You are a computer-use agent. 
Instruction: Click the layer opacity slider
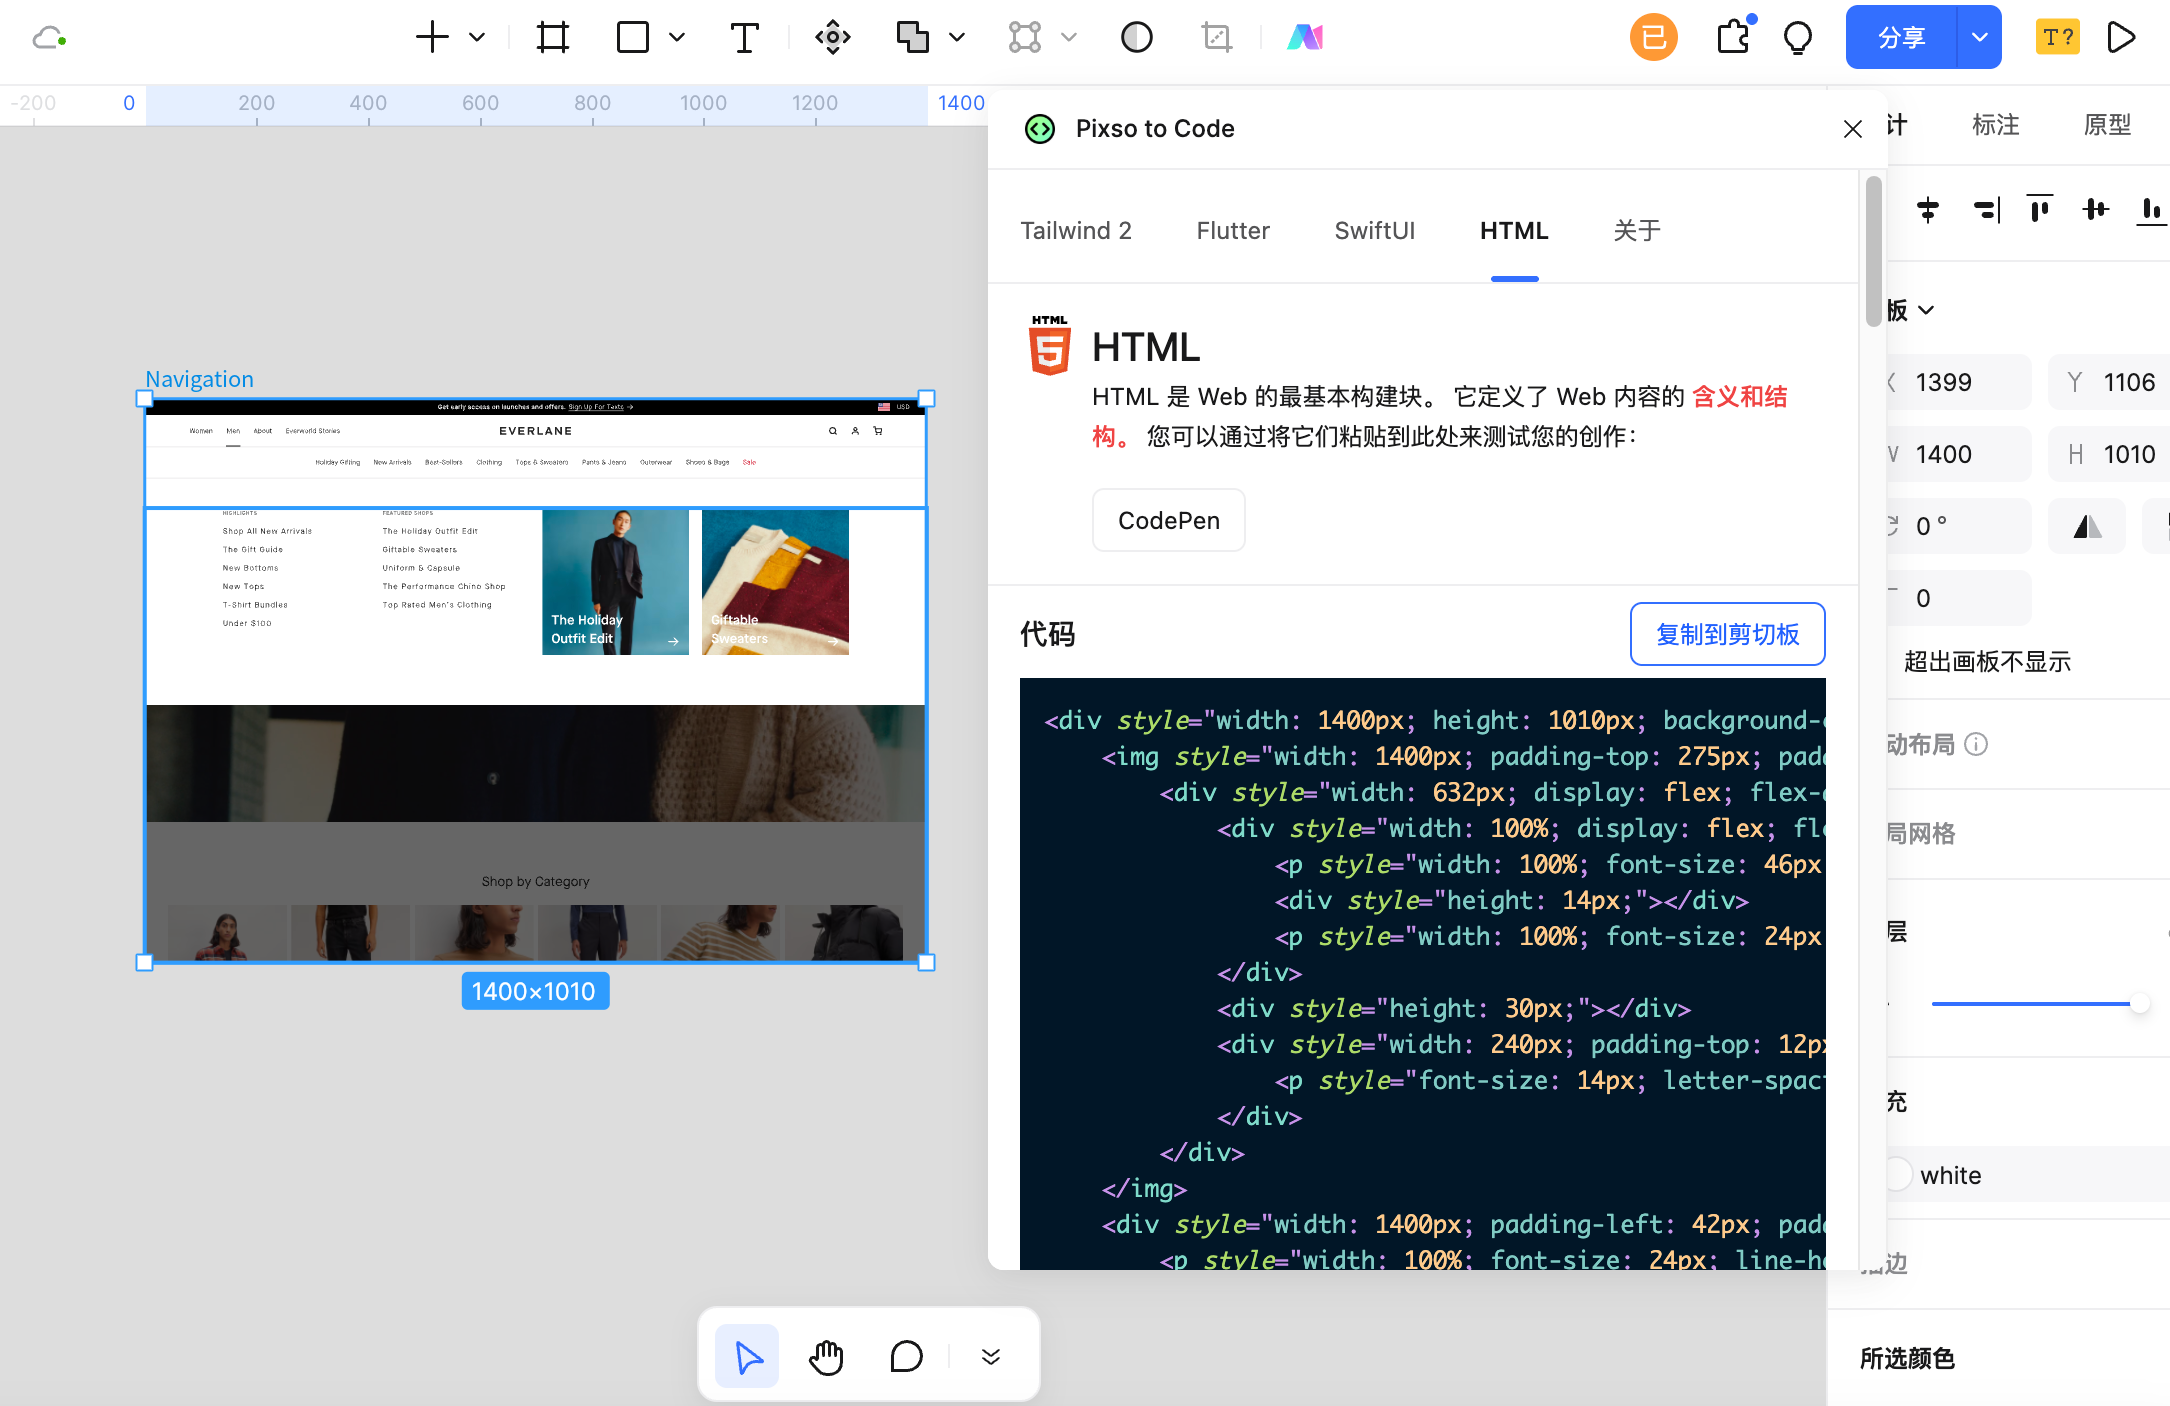(x=2038, y=1004)
